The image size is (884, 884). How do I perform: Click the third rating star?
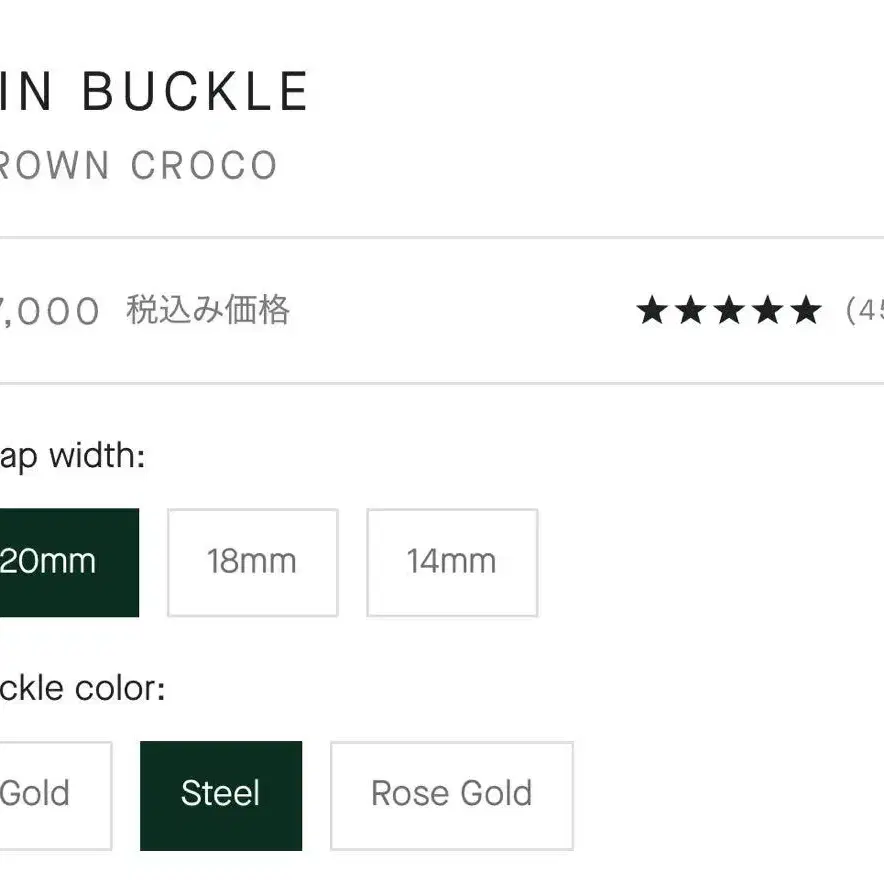729,311
